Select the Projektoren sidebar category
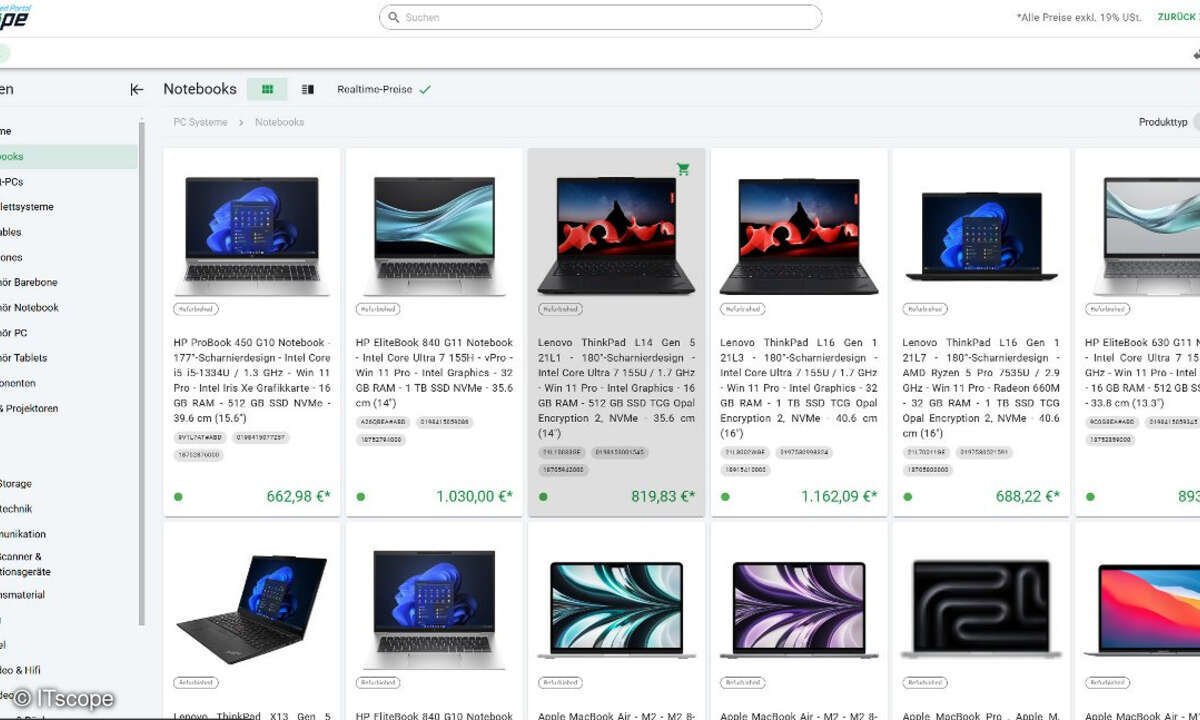Viewport: 1200px width, 720px height. [x=30, y=408]
